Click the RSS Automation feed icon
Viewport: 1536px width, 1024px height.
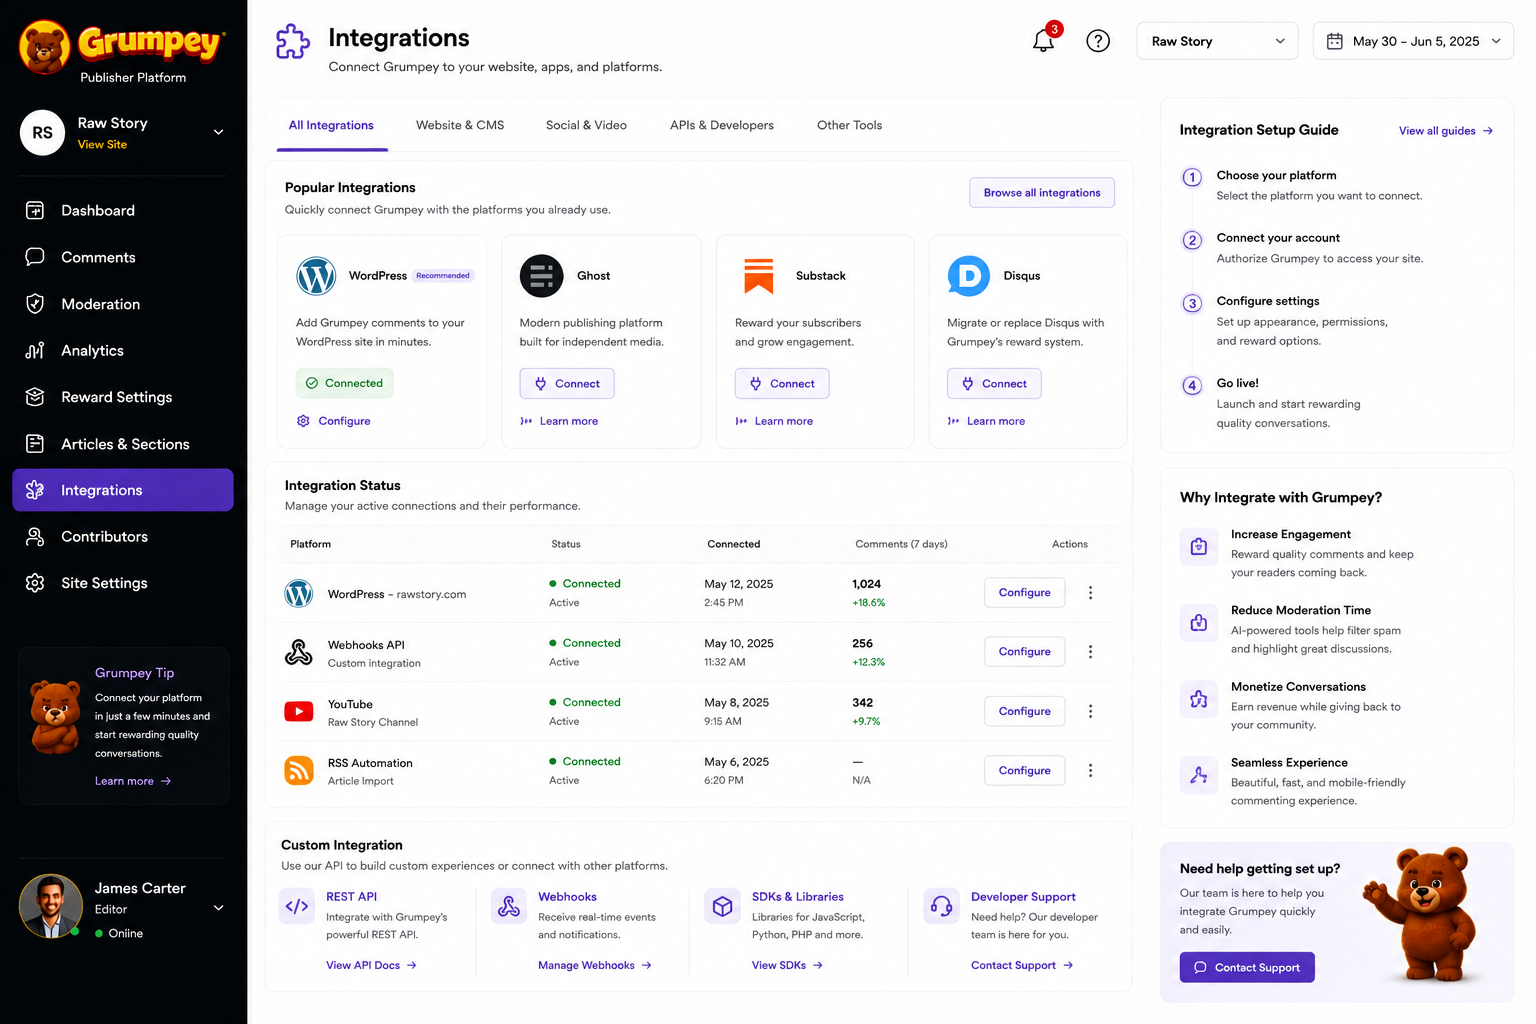(x=299, y=770)
